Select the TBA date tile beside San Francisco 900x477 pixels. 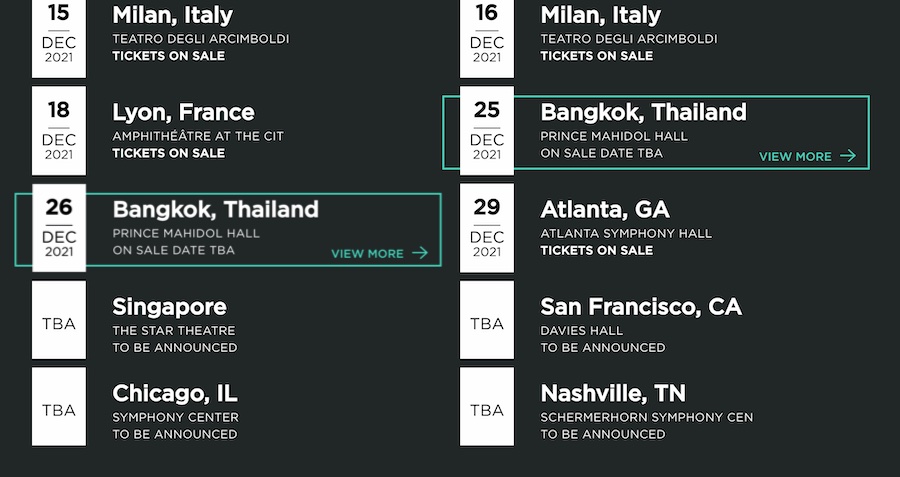pyautogui.click(x=487, y=322)
